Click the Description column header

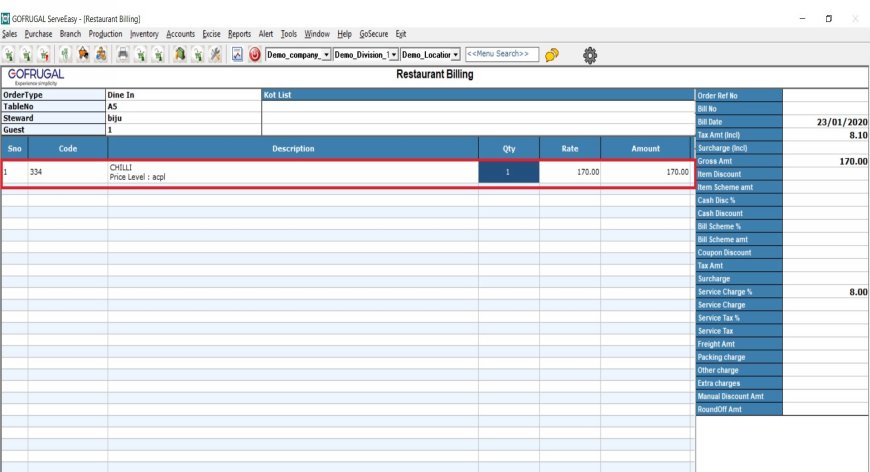pos(293,149)
